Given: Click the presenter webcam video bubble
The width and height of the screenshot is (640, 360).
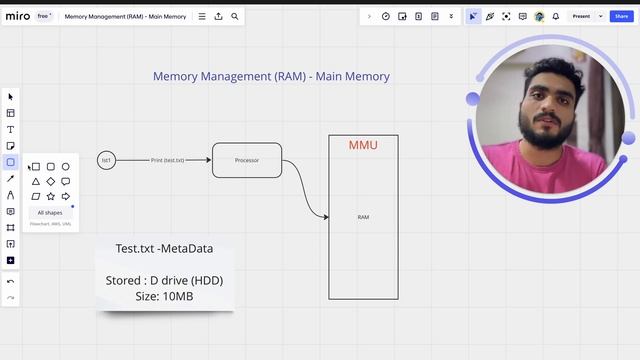Looking at the screenshot, I should point(550,119).
